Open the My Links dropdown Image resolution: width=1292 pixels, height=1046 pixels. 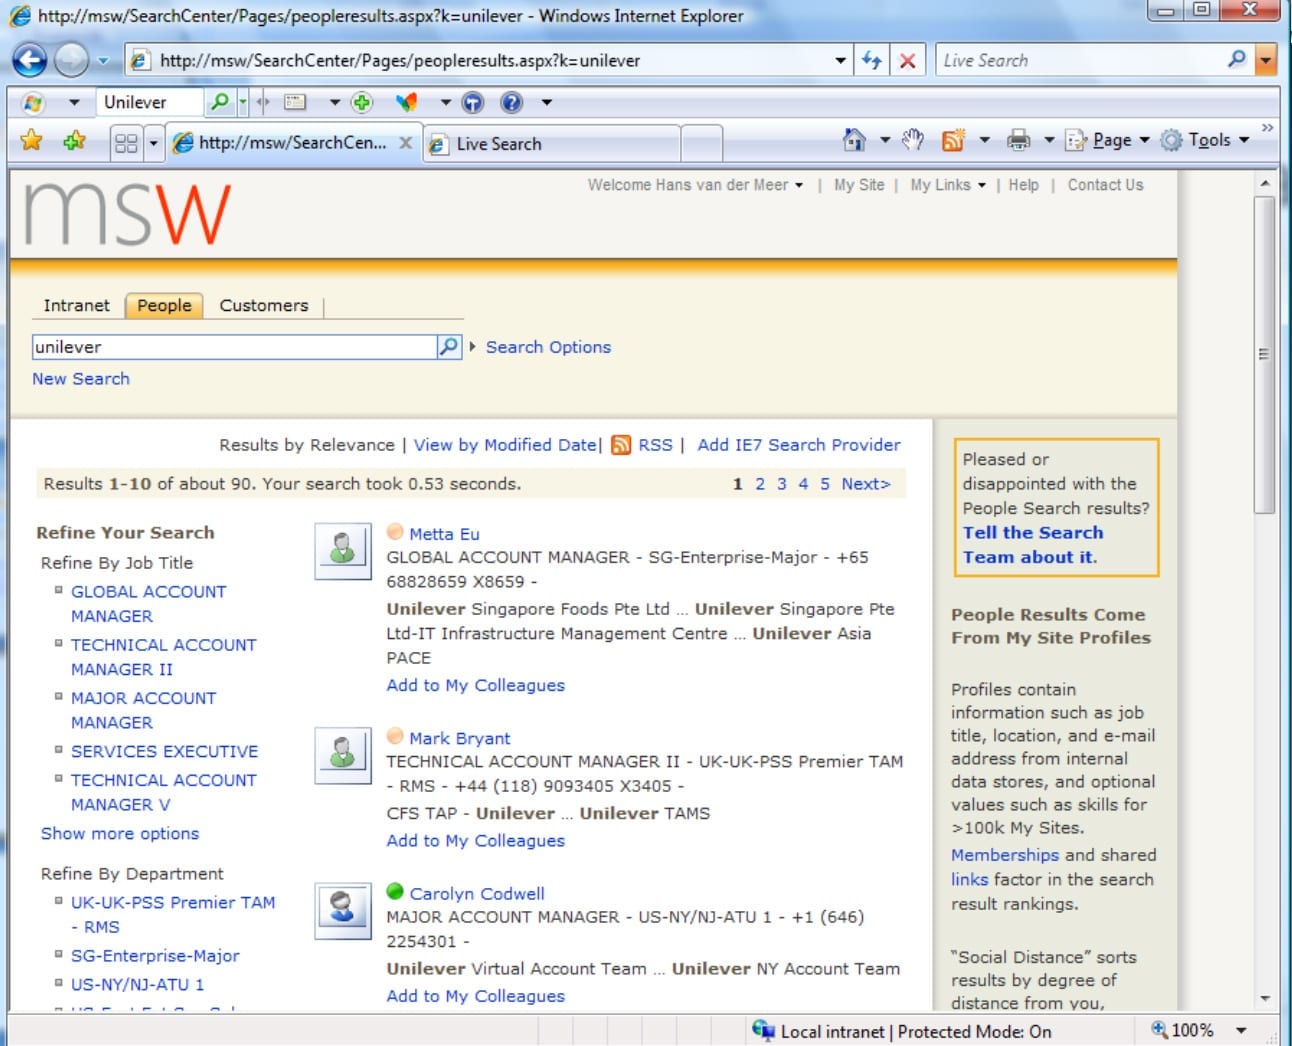pyautogui.click(x=948, y=185)
